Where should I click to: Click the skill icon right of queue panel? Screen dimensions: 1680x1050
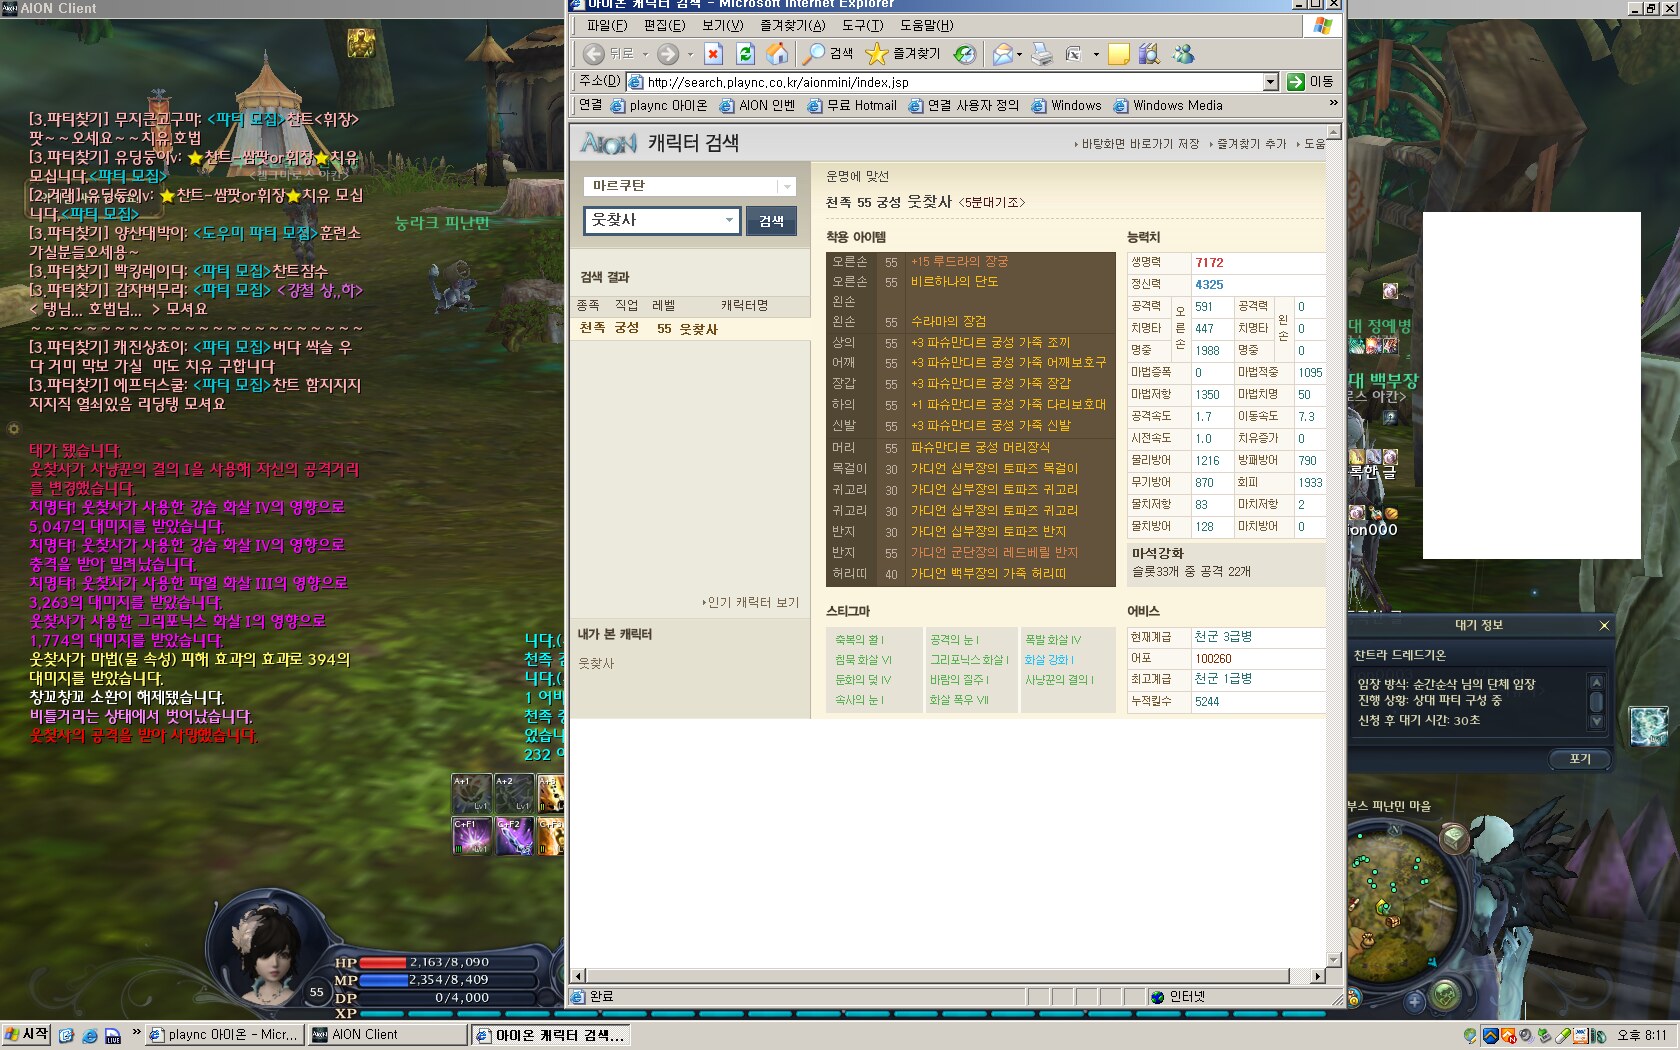1648,726
